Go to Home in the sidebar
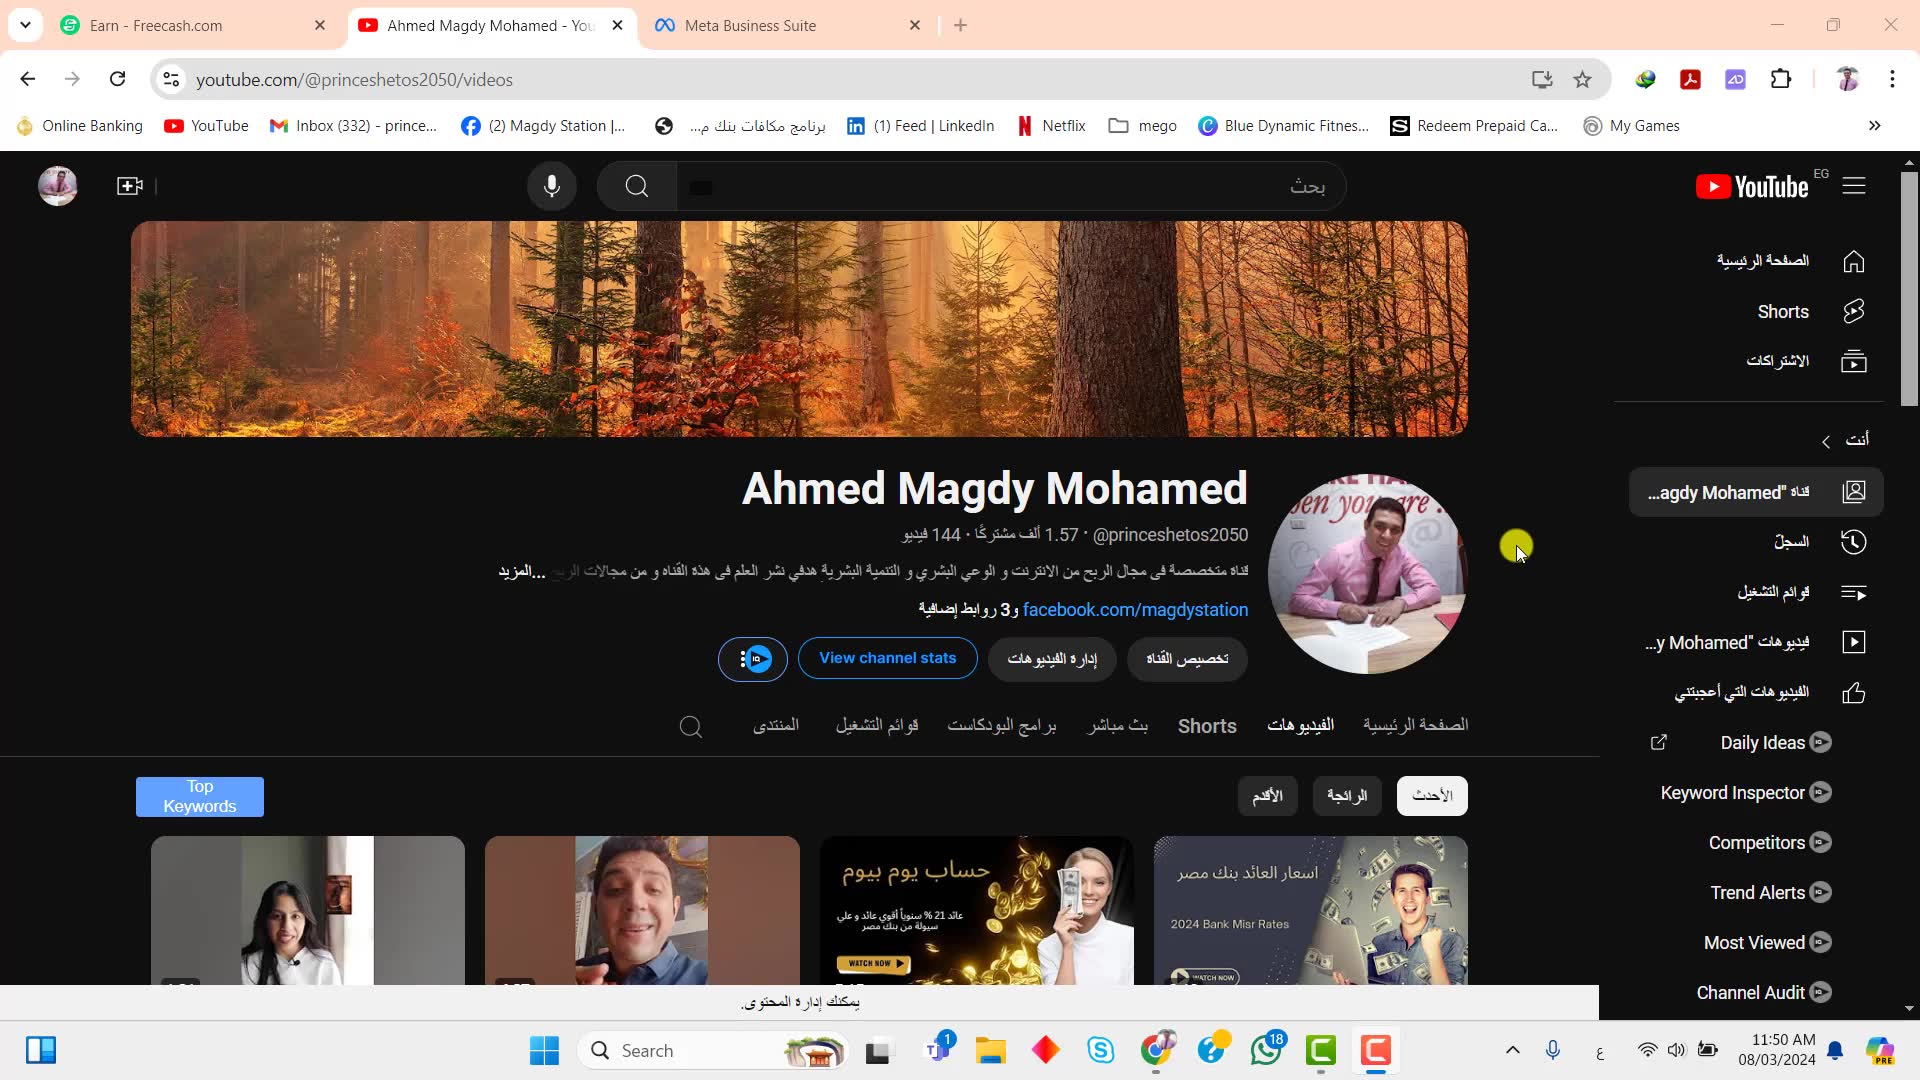The height and width of the screenshot is (1080, 1920). 1756,261
